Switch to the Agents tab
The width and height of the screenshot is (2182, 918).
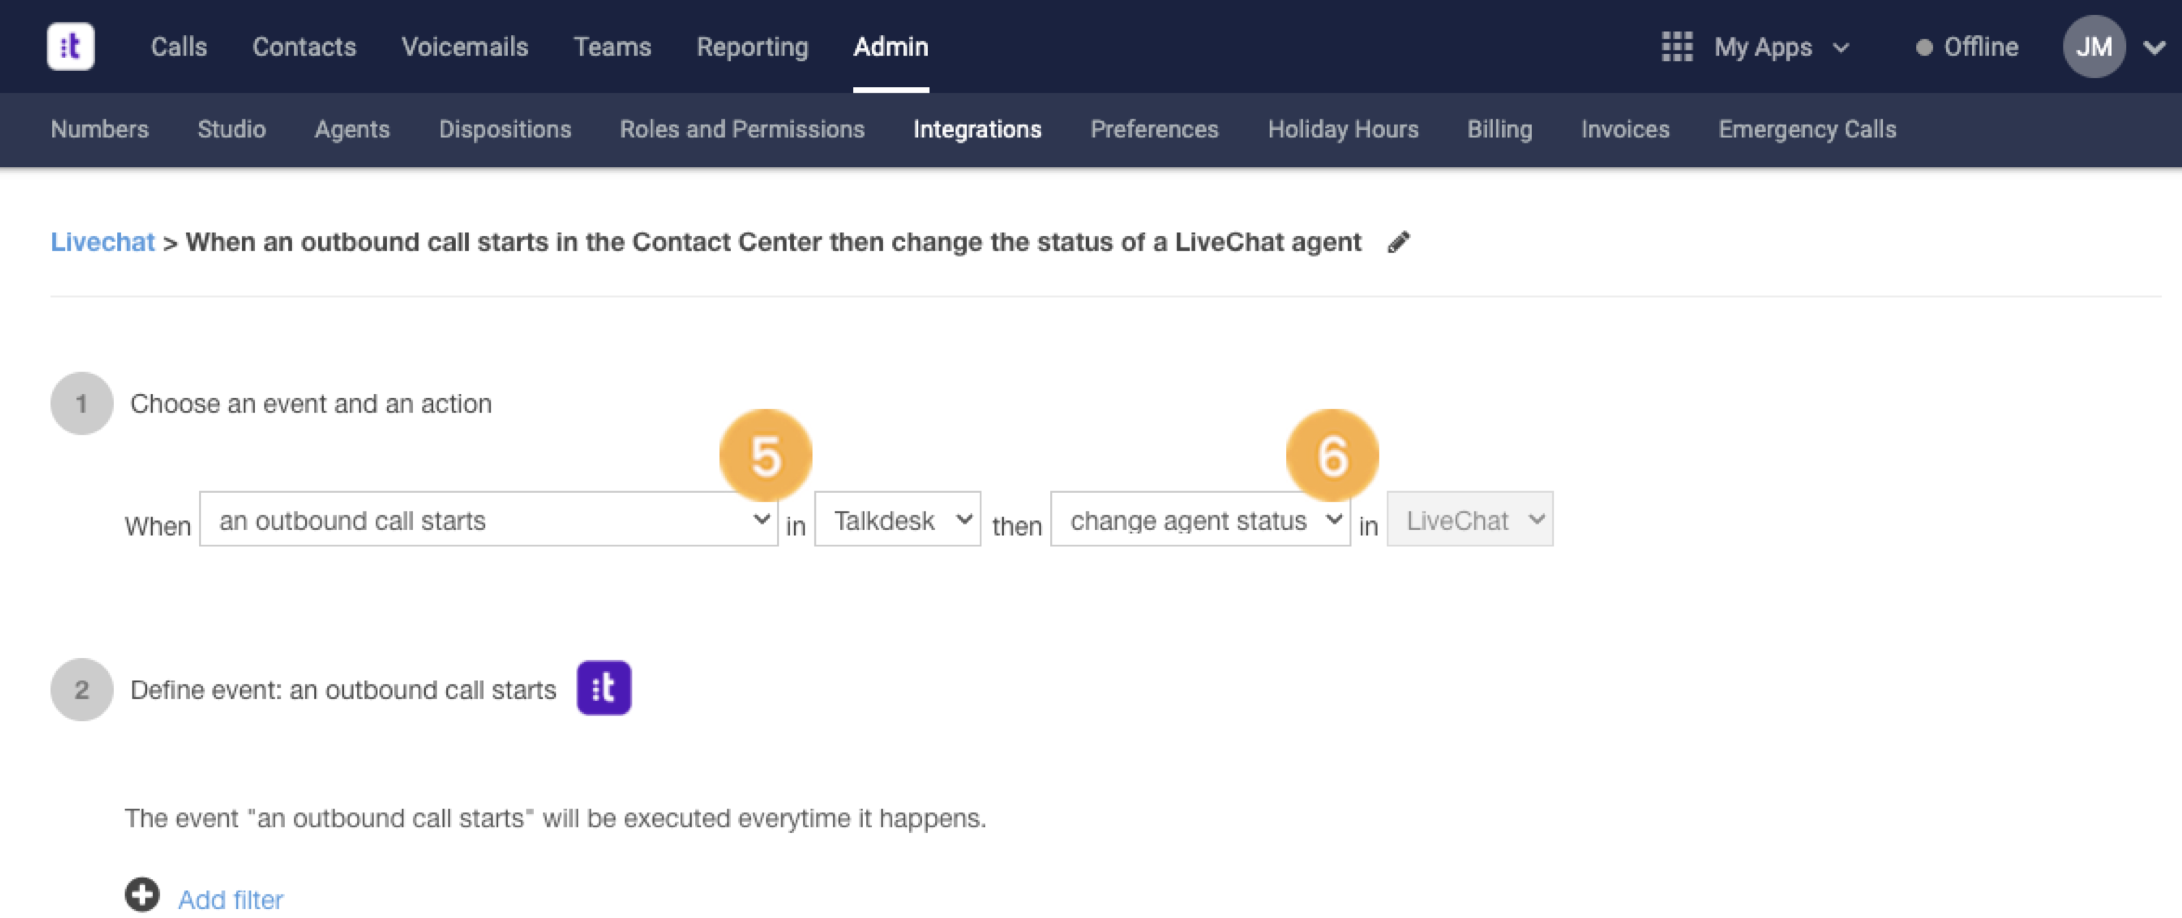pyautogui.click(x=352, y=129)
